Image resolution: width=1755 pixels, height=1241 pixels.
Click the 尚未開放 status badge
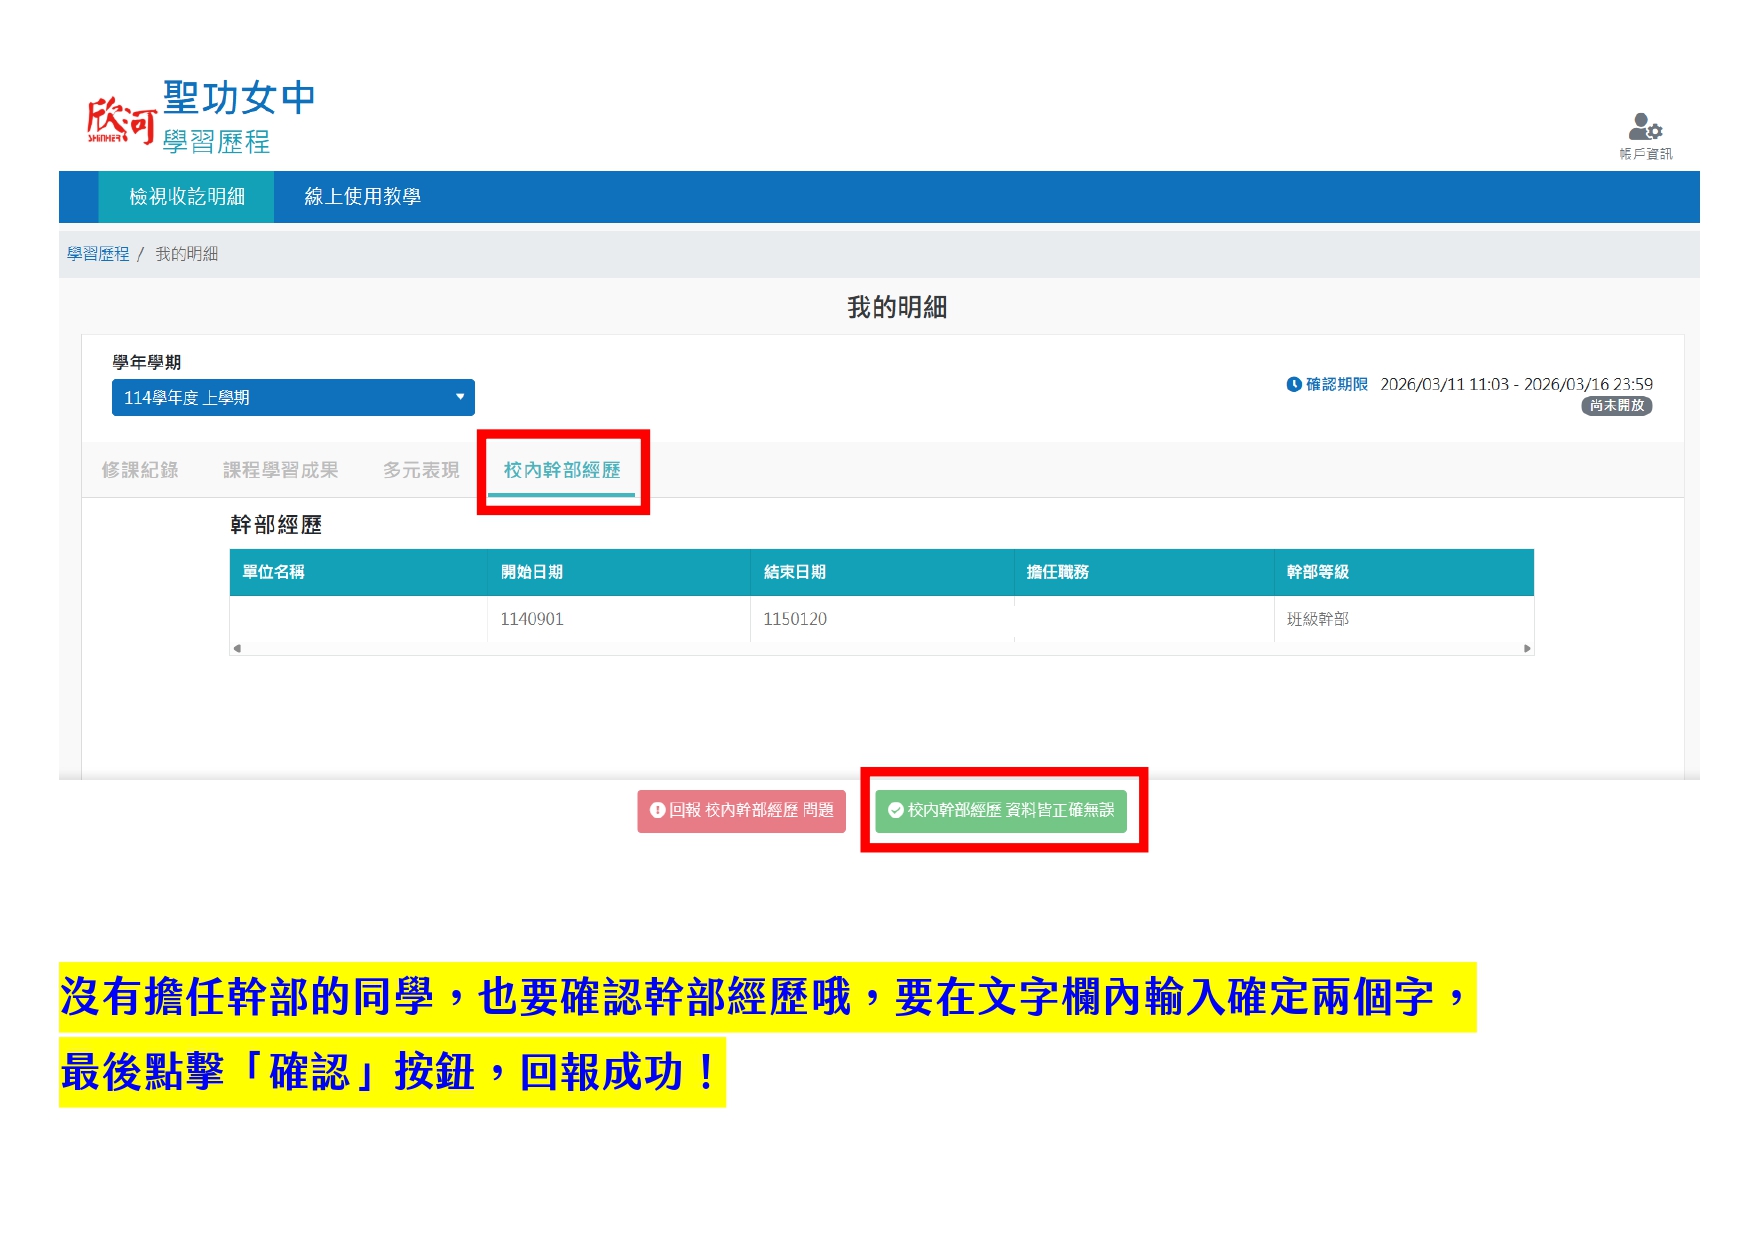1616,406
